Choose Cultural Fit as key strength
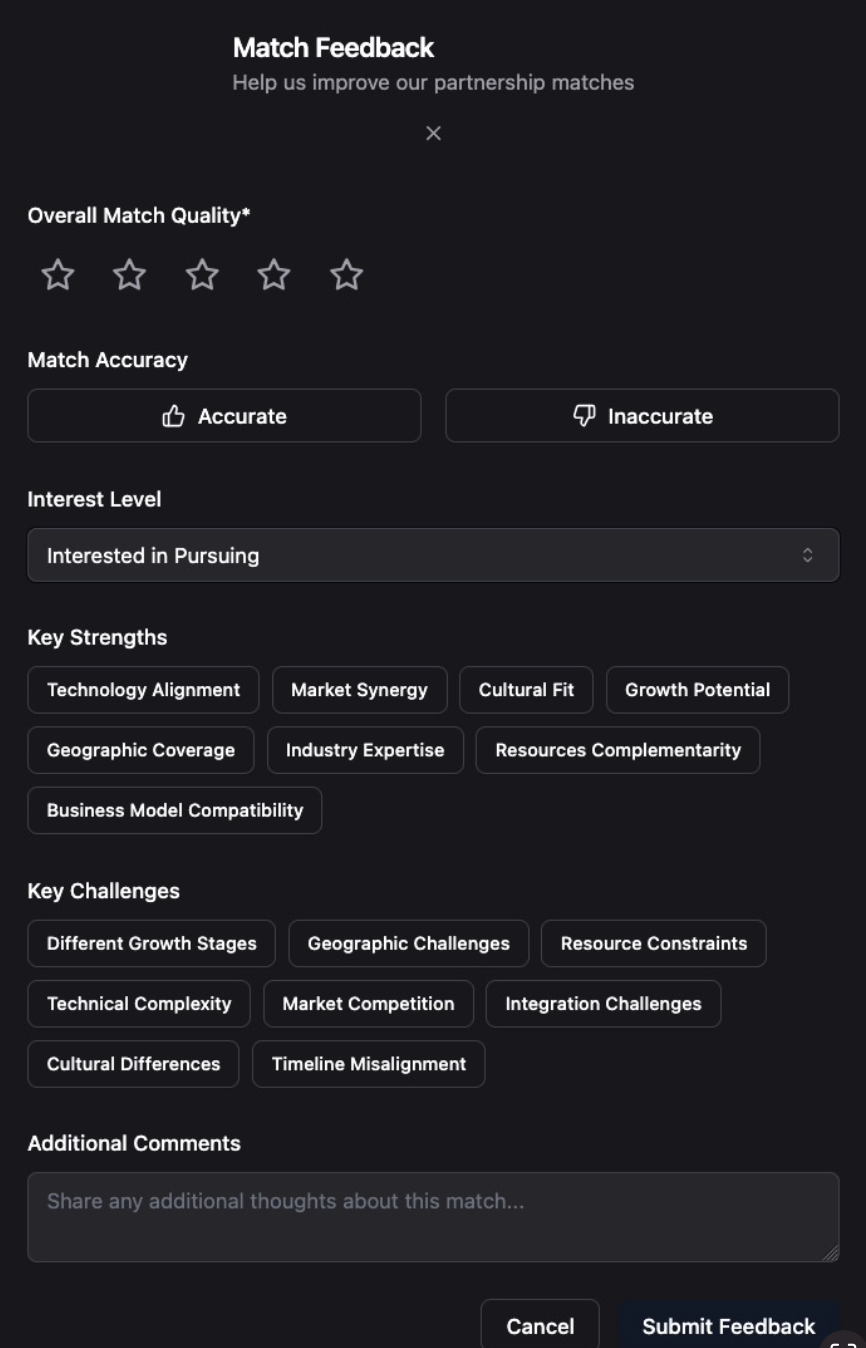 (x=526, y=690)
